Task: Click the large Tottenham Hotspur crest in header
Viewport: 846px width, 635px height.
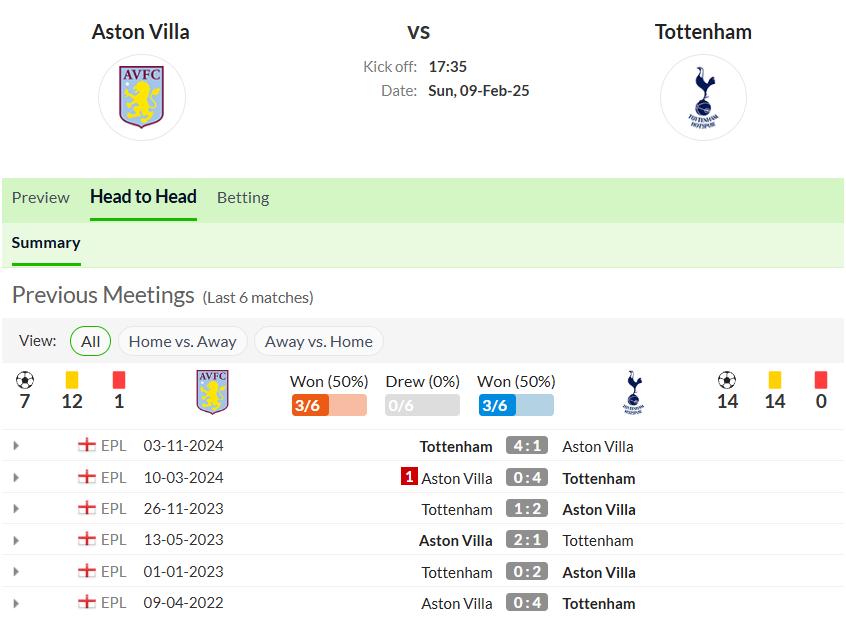Action: (x=703, y=97)
